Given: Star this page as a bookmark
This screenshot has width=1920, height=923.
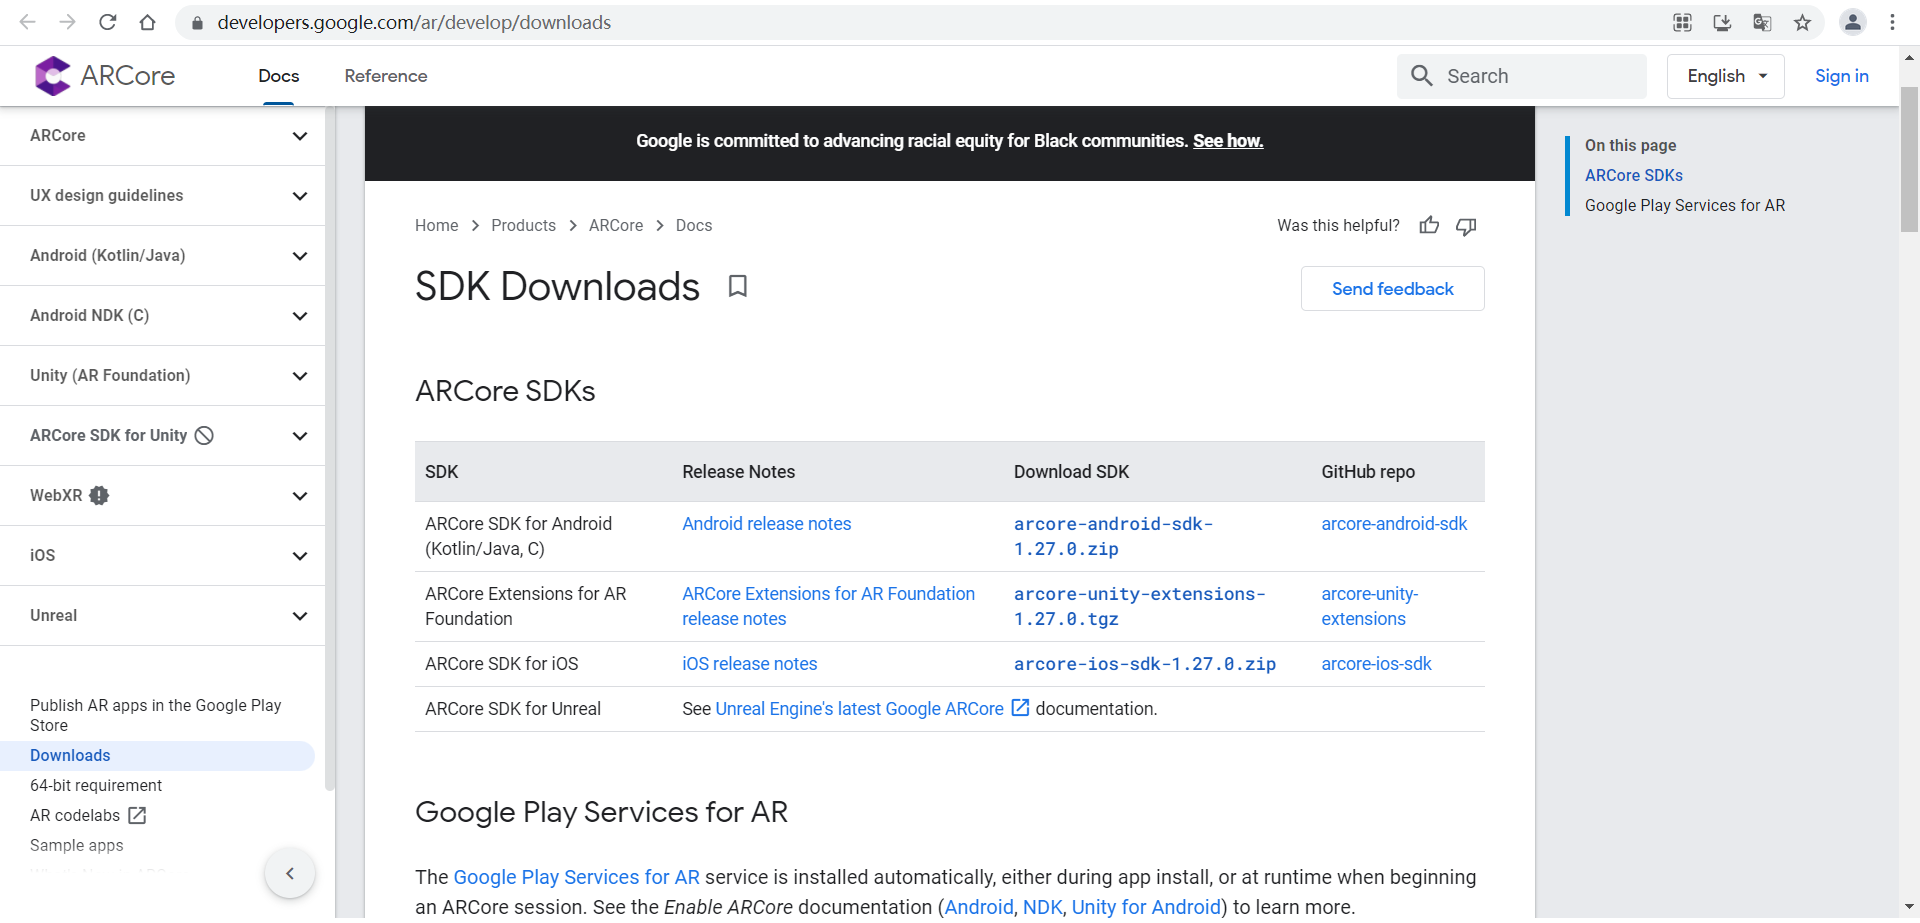Looking at the screenshot, I should click(1802, 22).
